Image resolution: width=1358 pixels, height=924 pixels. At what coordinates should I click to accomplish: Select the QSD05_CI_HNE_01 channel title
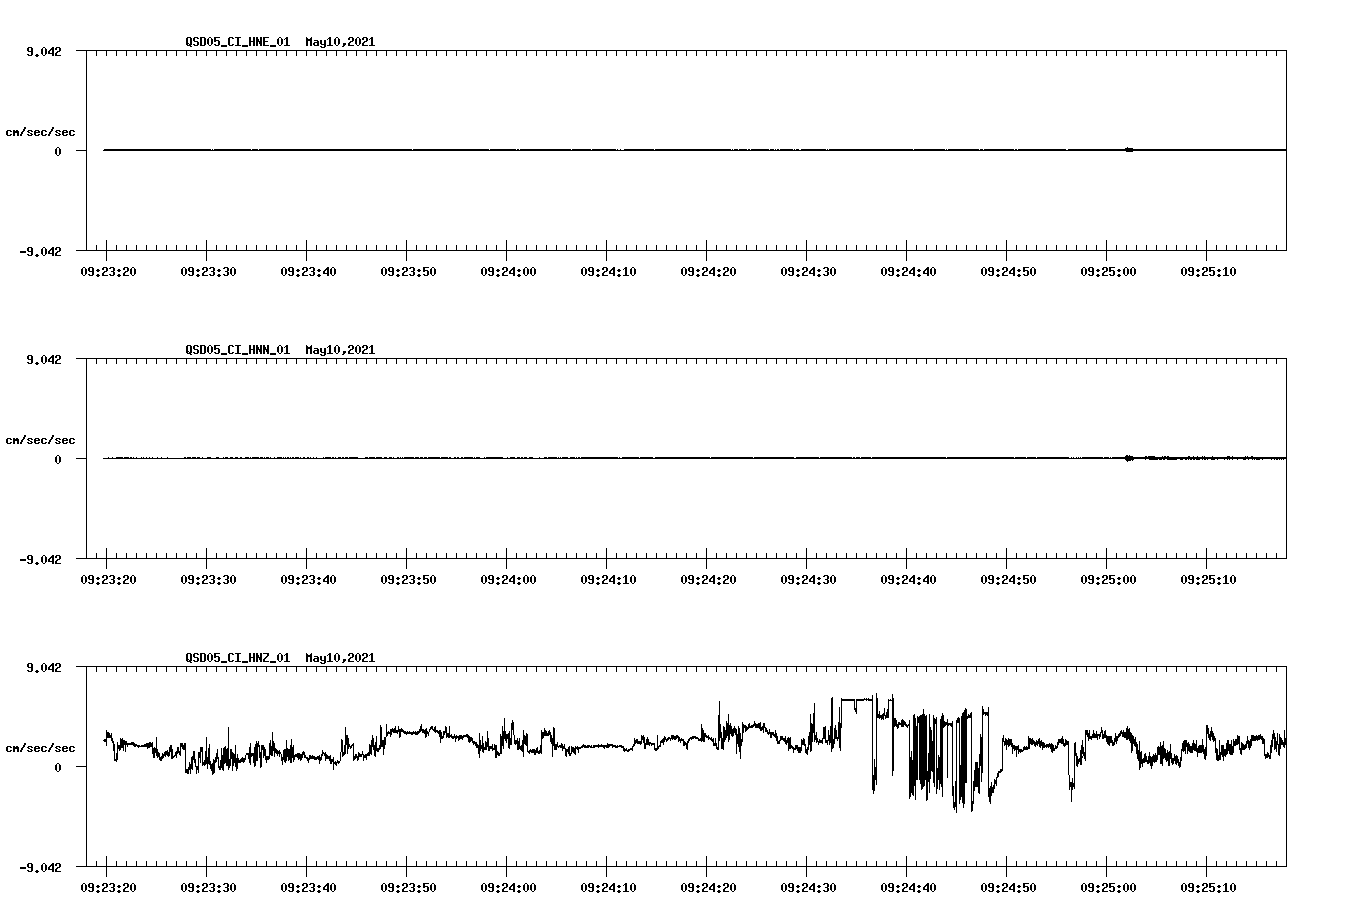click(x=237, y=42)
